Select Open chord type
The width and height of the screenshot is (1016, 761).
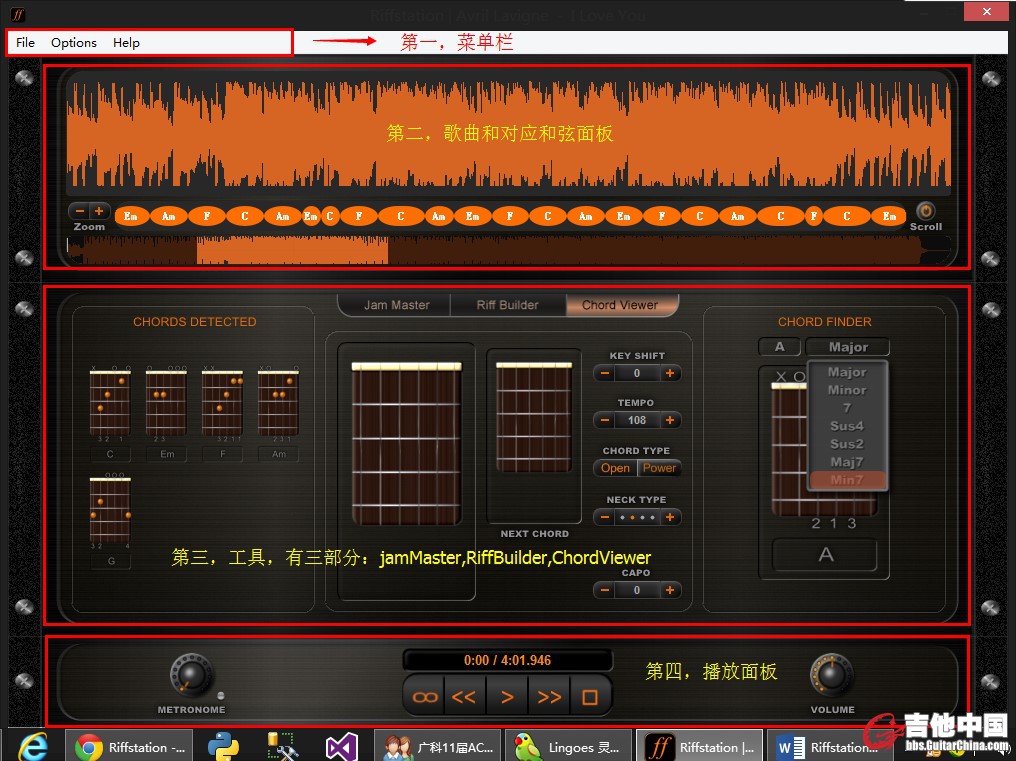point(615,468)
